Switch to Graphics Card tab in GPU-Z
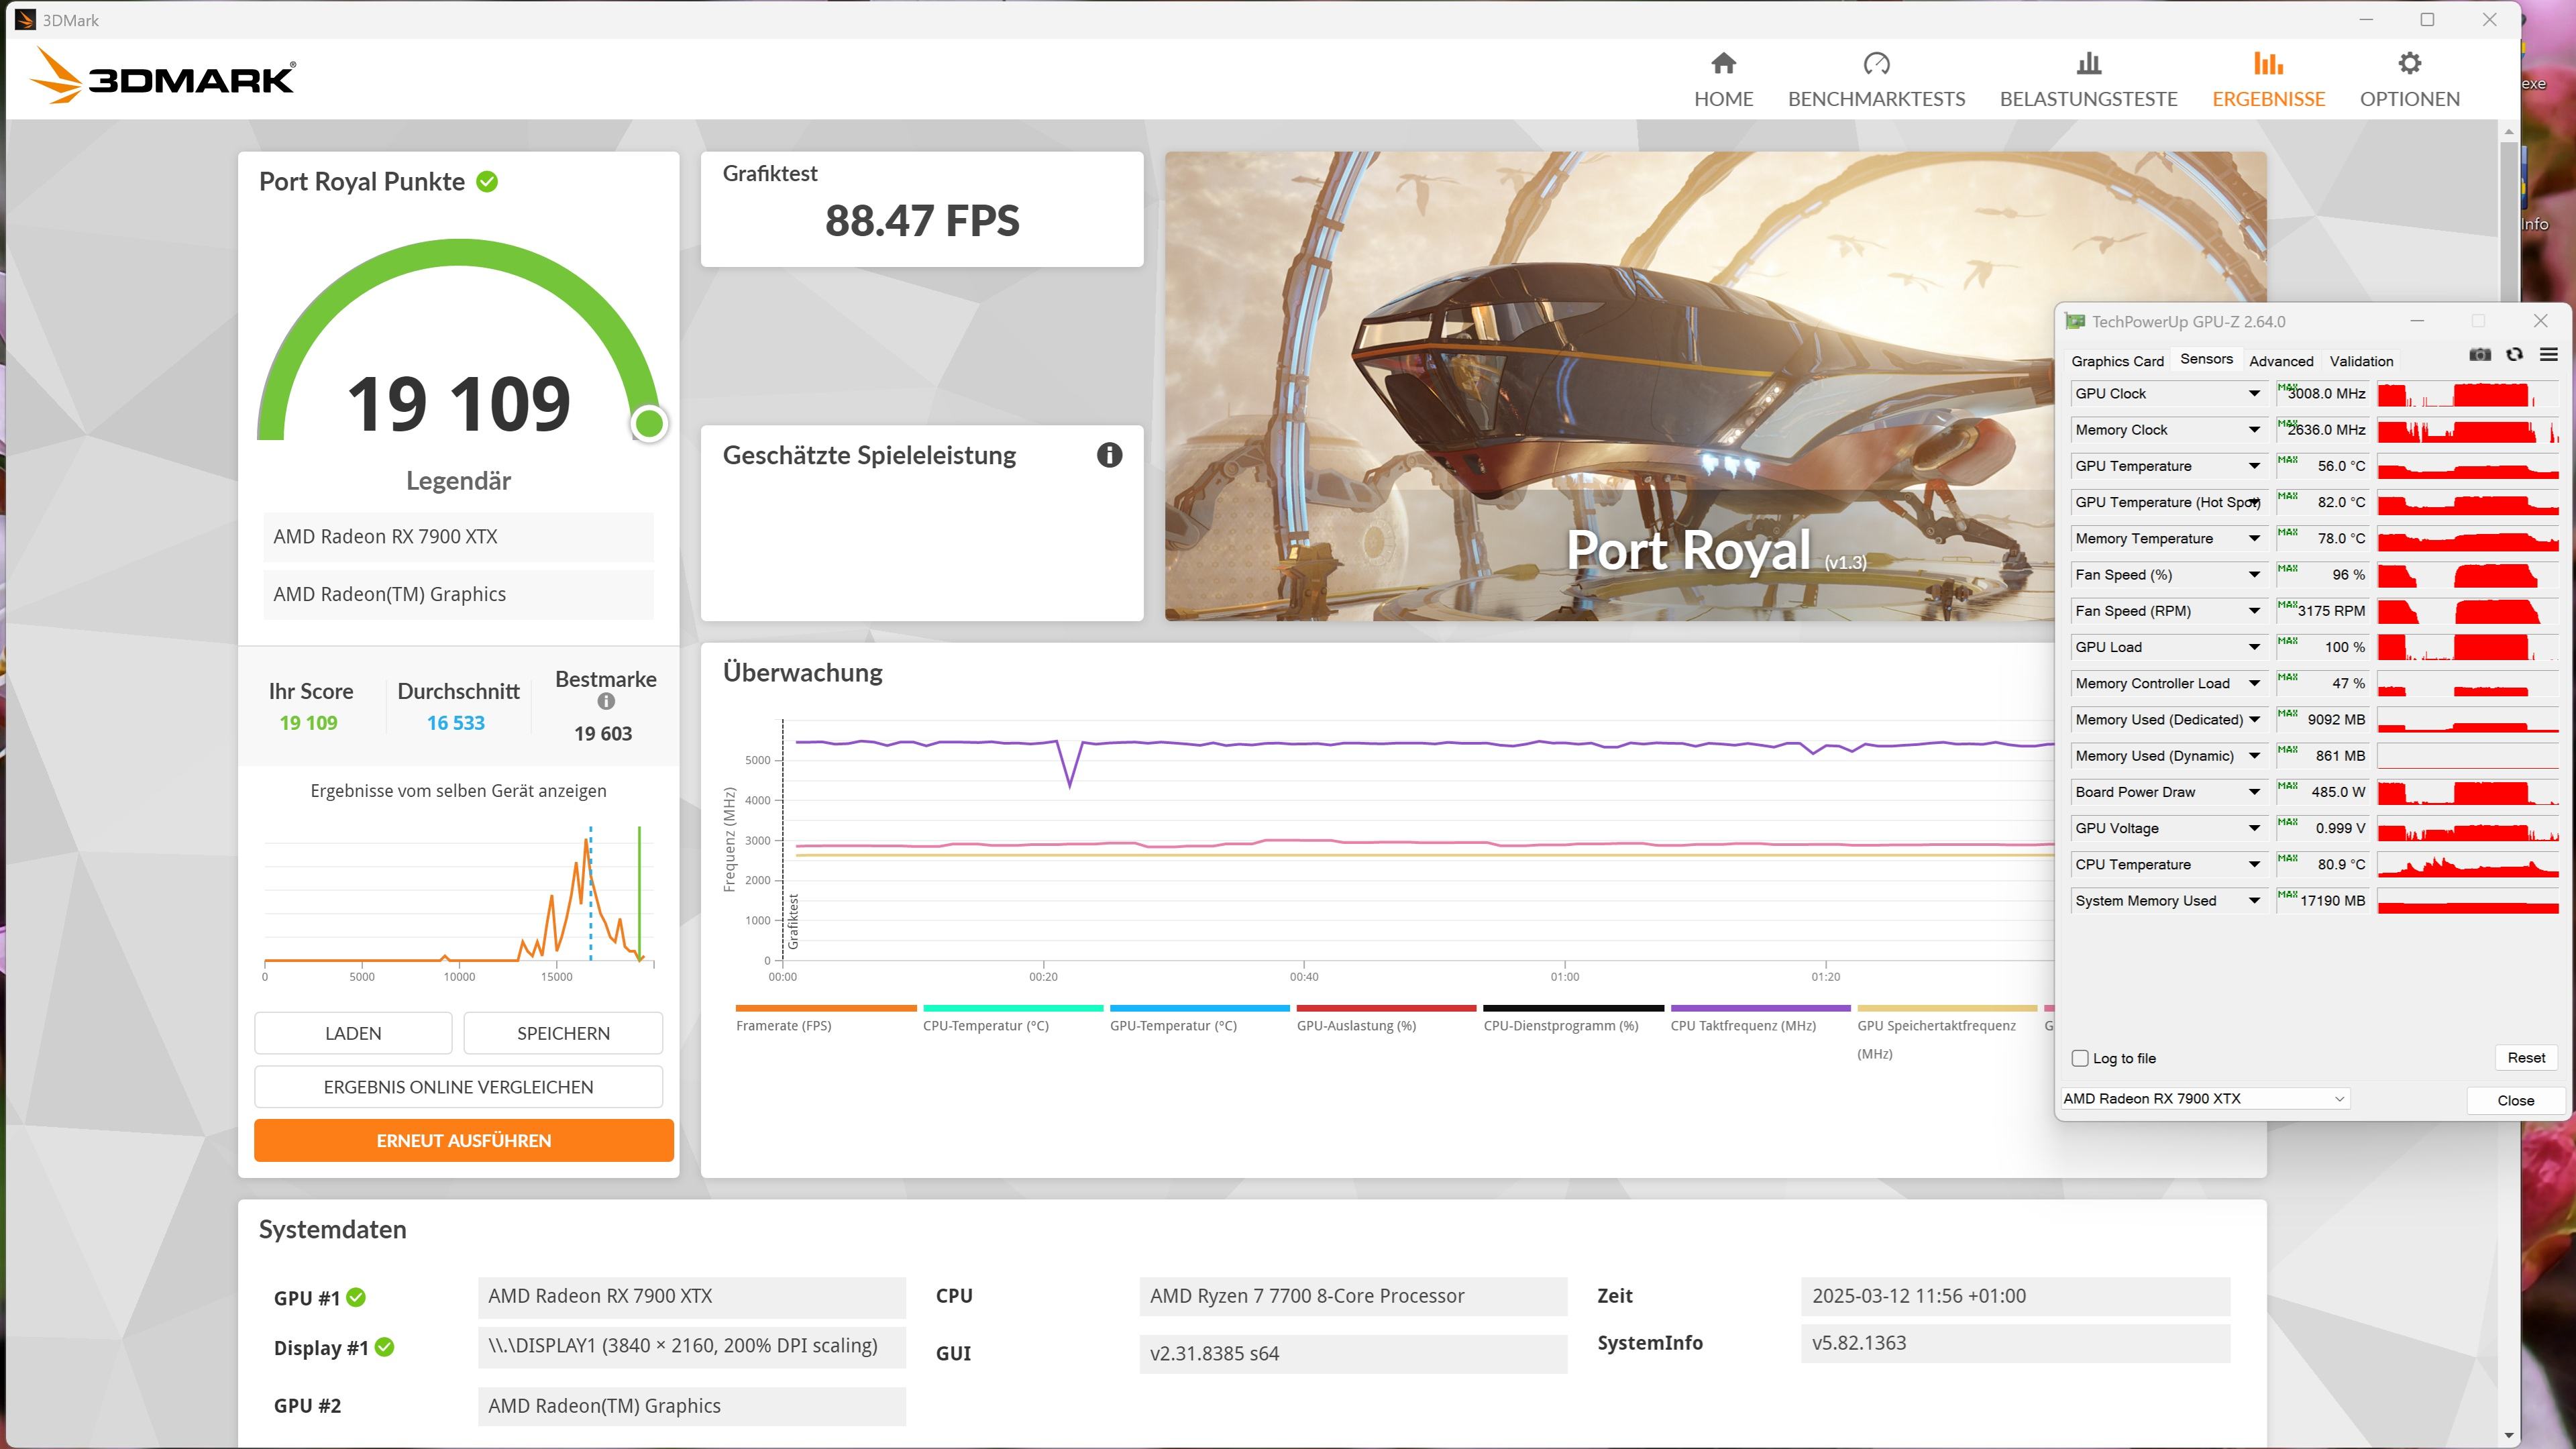2576x1449 pixels. point(2117,361)
